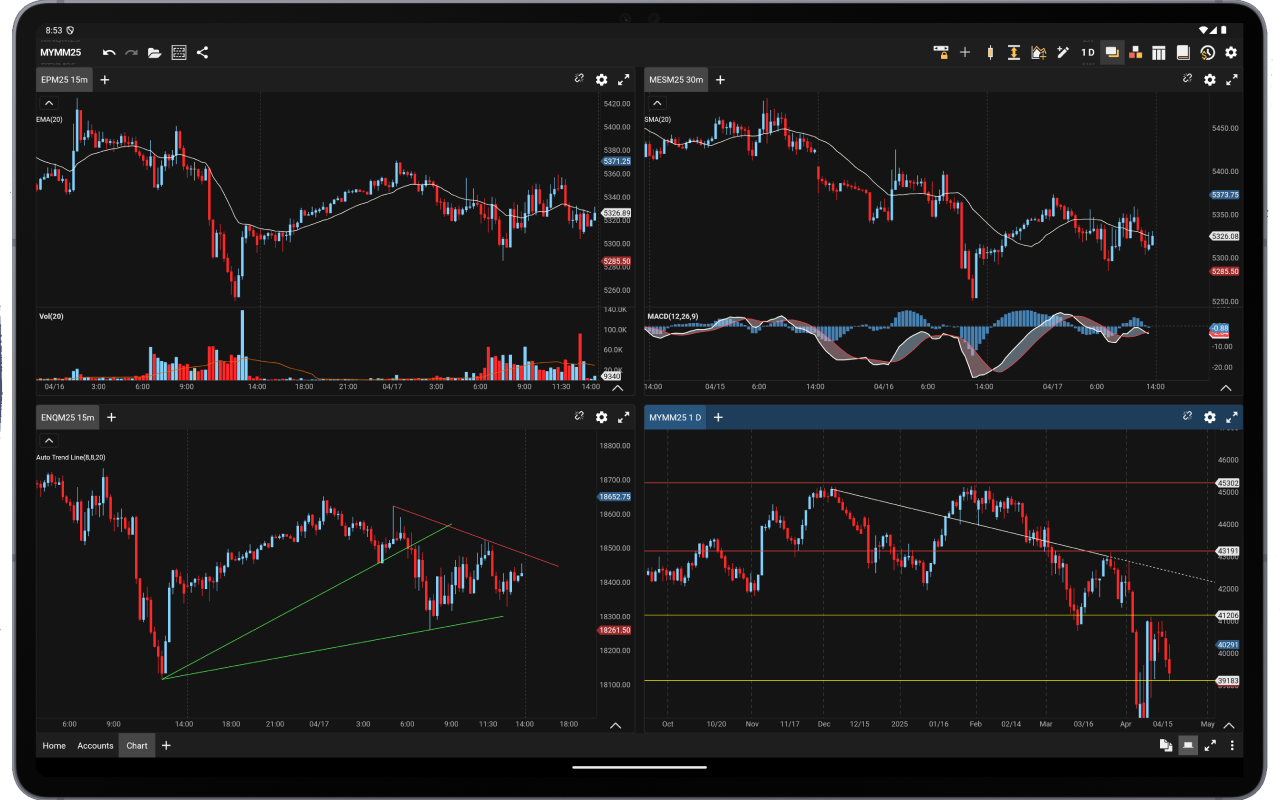Add a study to the MYMM25 1D chart
The image size is (1280, 800).
[x=719, y=417]
